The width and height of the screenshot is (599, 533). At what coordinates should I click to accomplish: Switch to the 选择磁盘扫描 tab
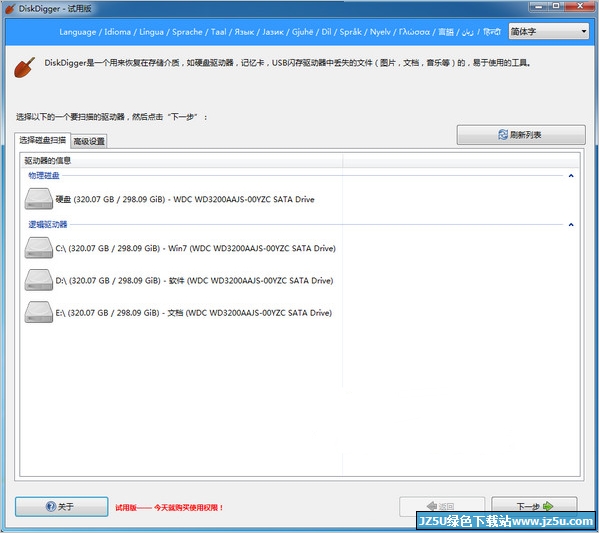tap(42, 140)
